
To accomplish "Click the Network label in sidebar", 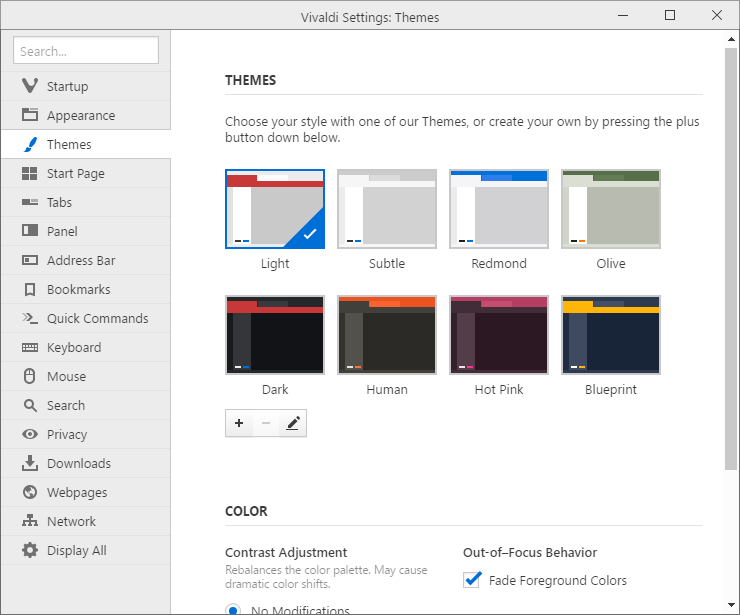I will (71, 521).
